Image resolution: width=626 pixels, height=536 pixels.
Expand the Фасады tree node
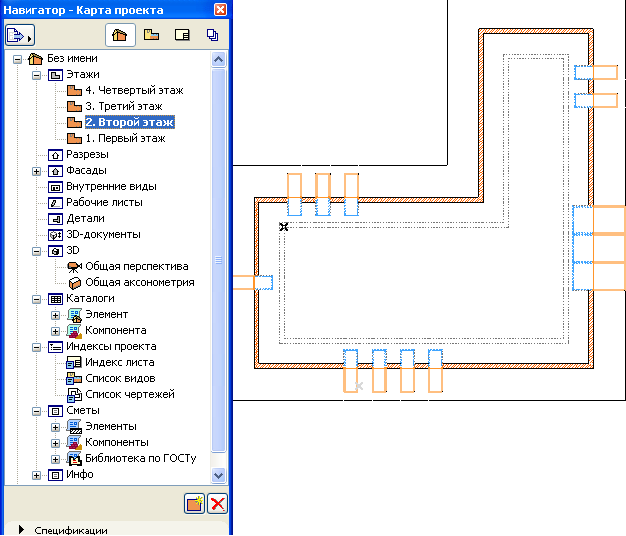[37, 170]
